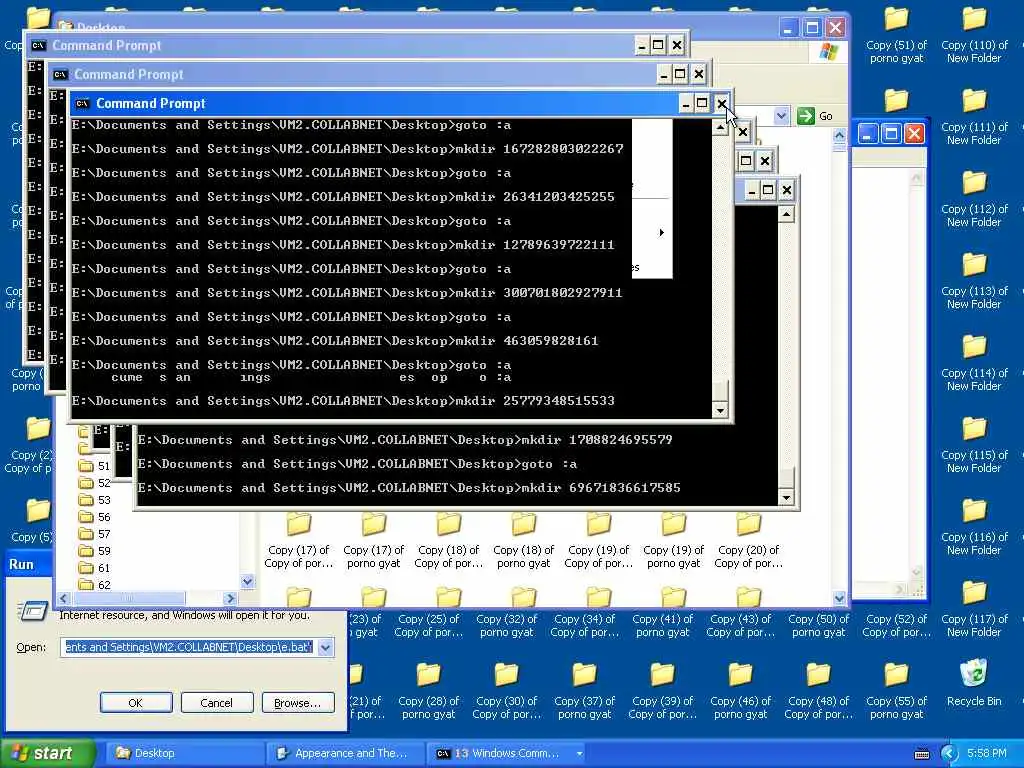Switch to Appearance and The... taskbar button
Screen dimensions: 1024x768
[x=345, y=754]
